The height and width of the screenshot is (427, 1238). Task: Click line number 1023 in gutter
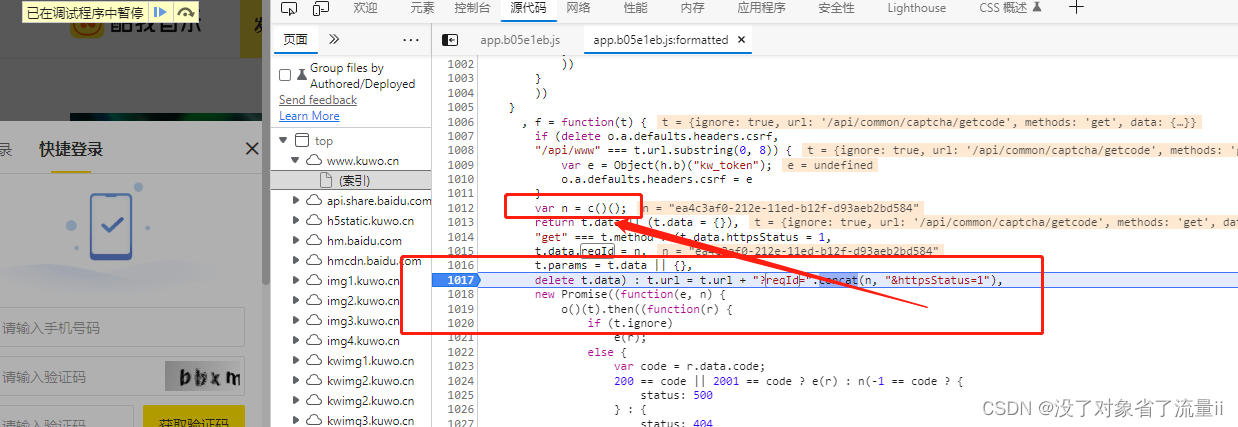click(461, 366)
